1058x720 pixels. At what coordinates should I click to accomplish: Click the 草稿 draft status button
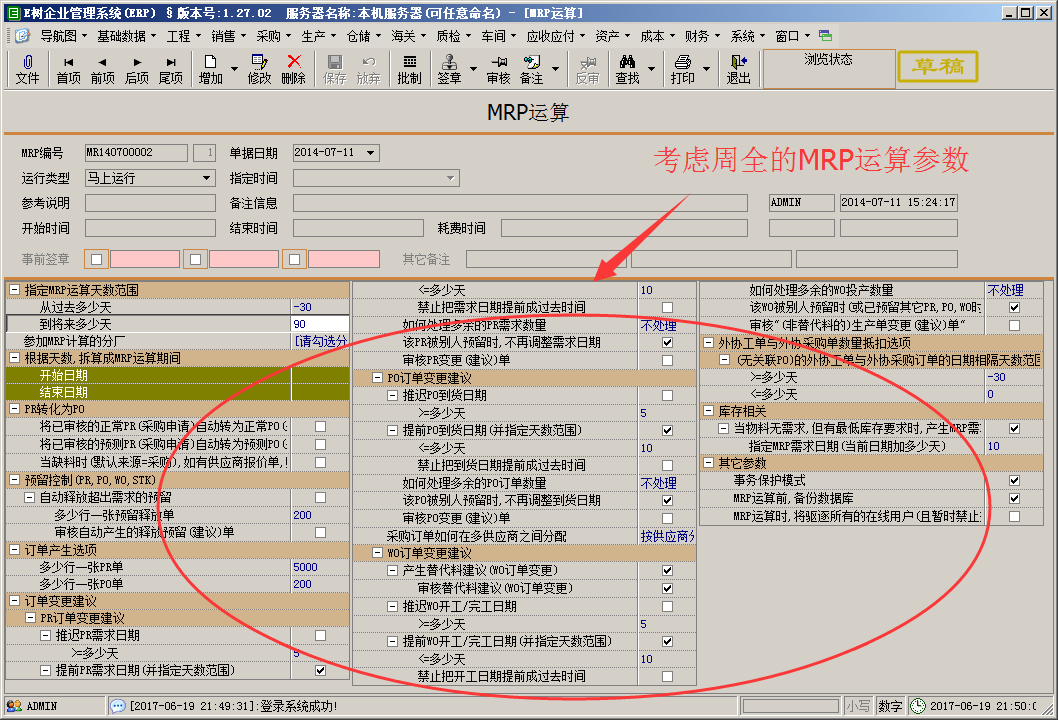point(938,66)
